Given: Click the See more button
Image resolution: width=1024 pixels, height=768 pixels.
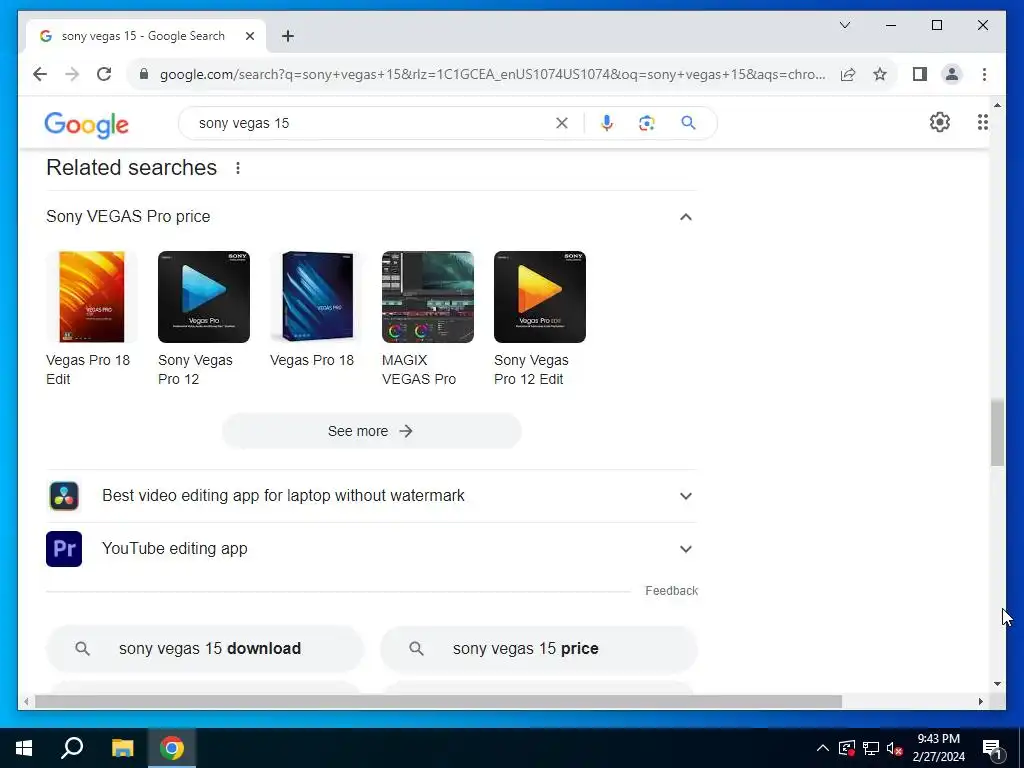Looking at the screenshot, I should click(372, 431).
